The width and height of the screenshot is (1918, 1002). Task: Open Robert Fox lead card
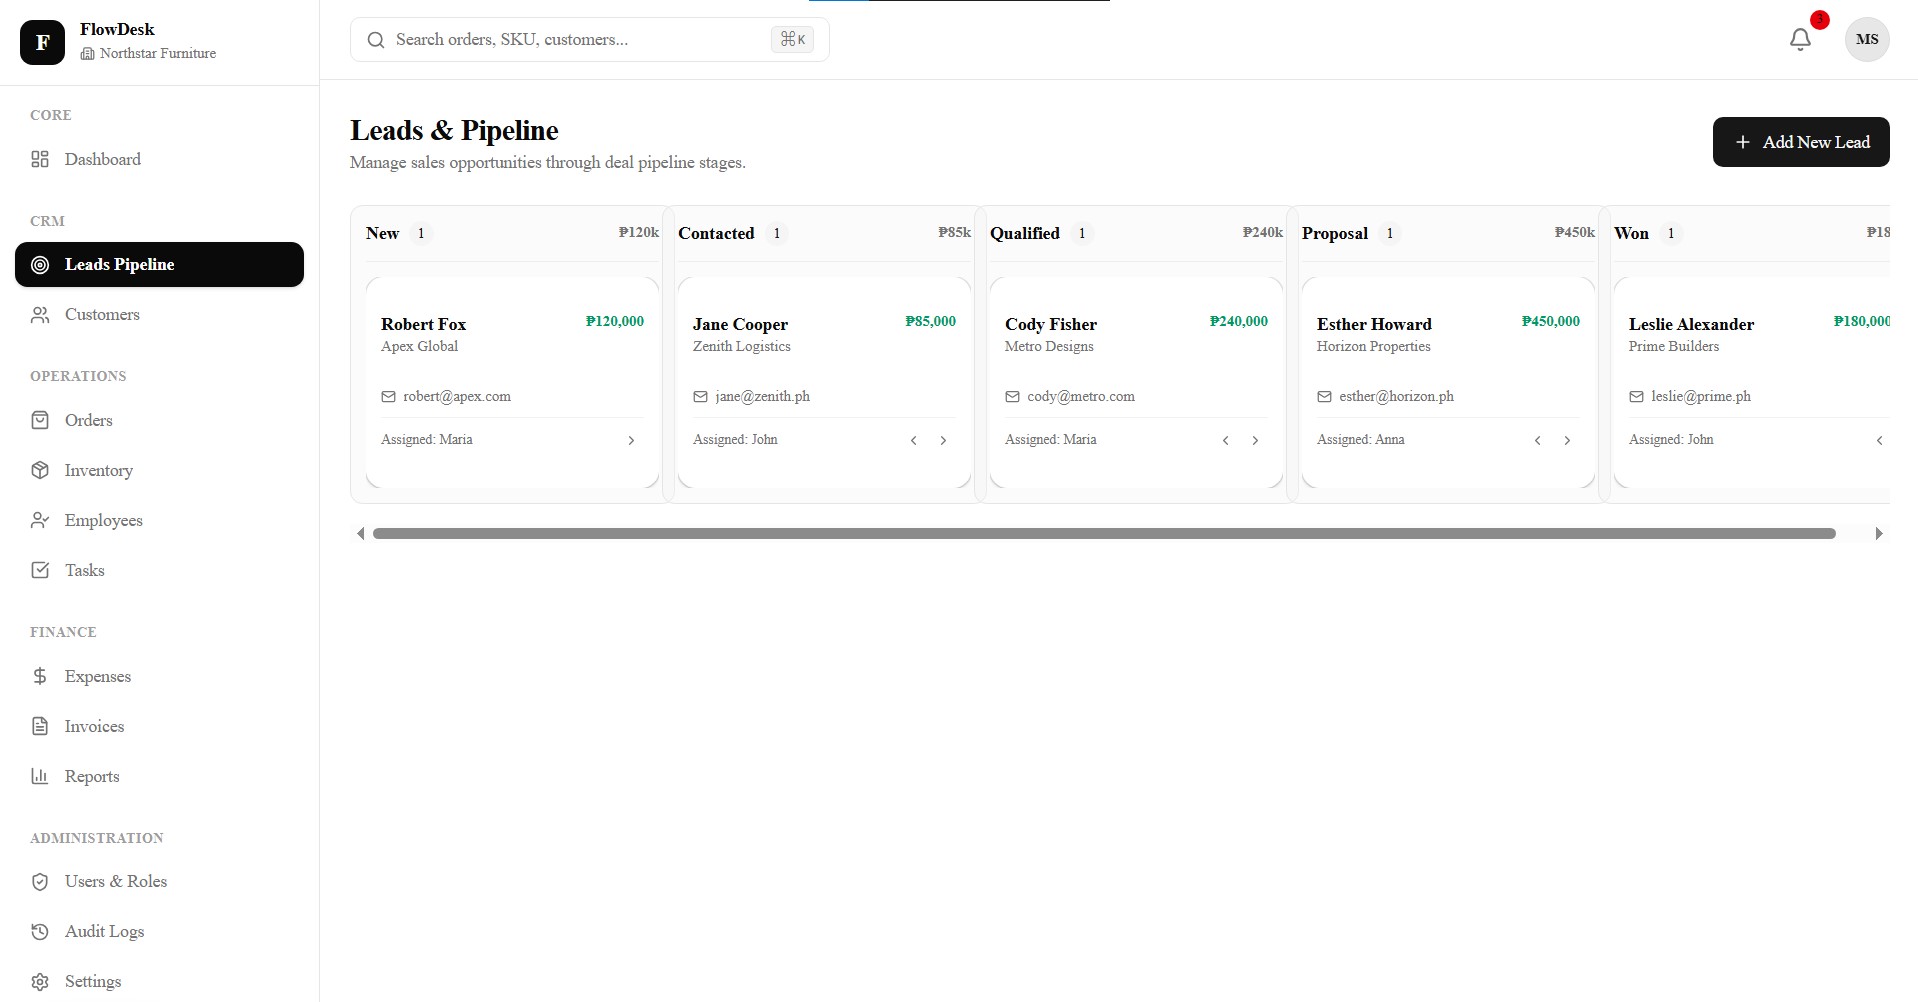tap(512, 383)
